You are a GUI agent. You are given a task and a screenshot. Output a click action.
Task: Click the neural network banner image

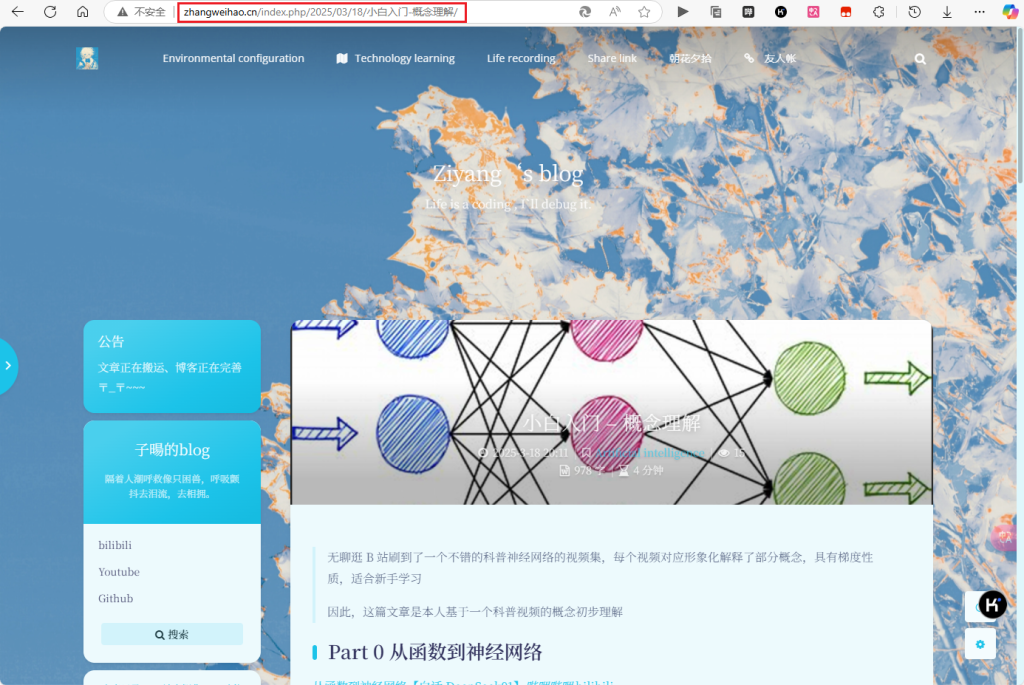pos(611,412)
